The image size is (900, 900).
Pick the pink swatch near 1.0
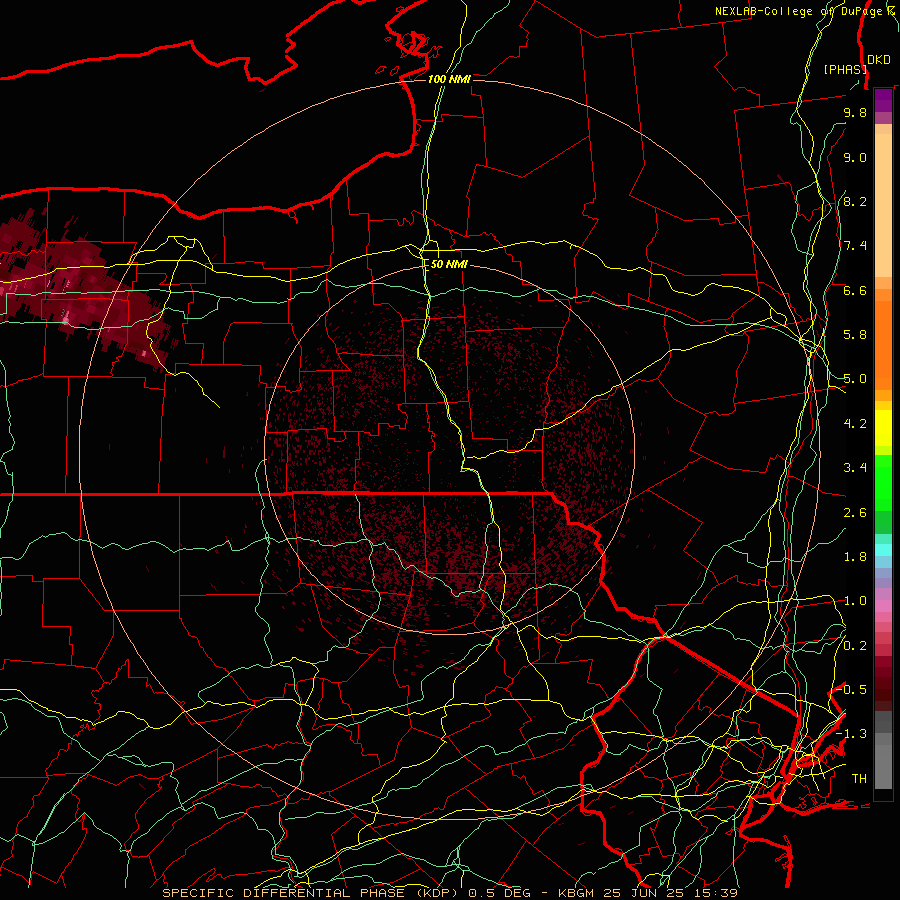click(883, 606)
